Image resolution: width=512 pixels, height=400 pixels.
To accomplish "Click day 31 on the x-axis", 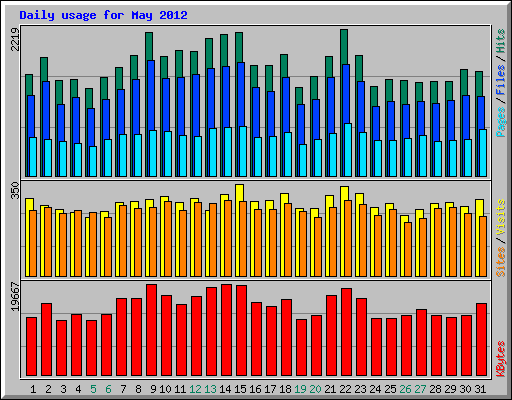I will [480, 389].
